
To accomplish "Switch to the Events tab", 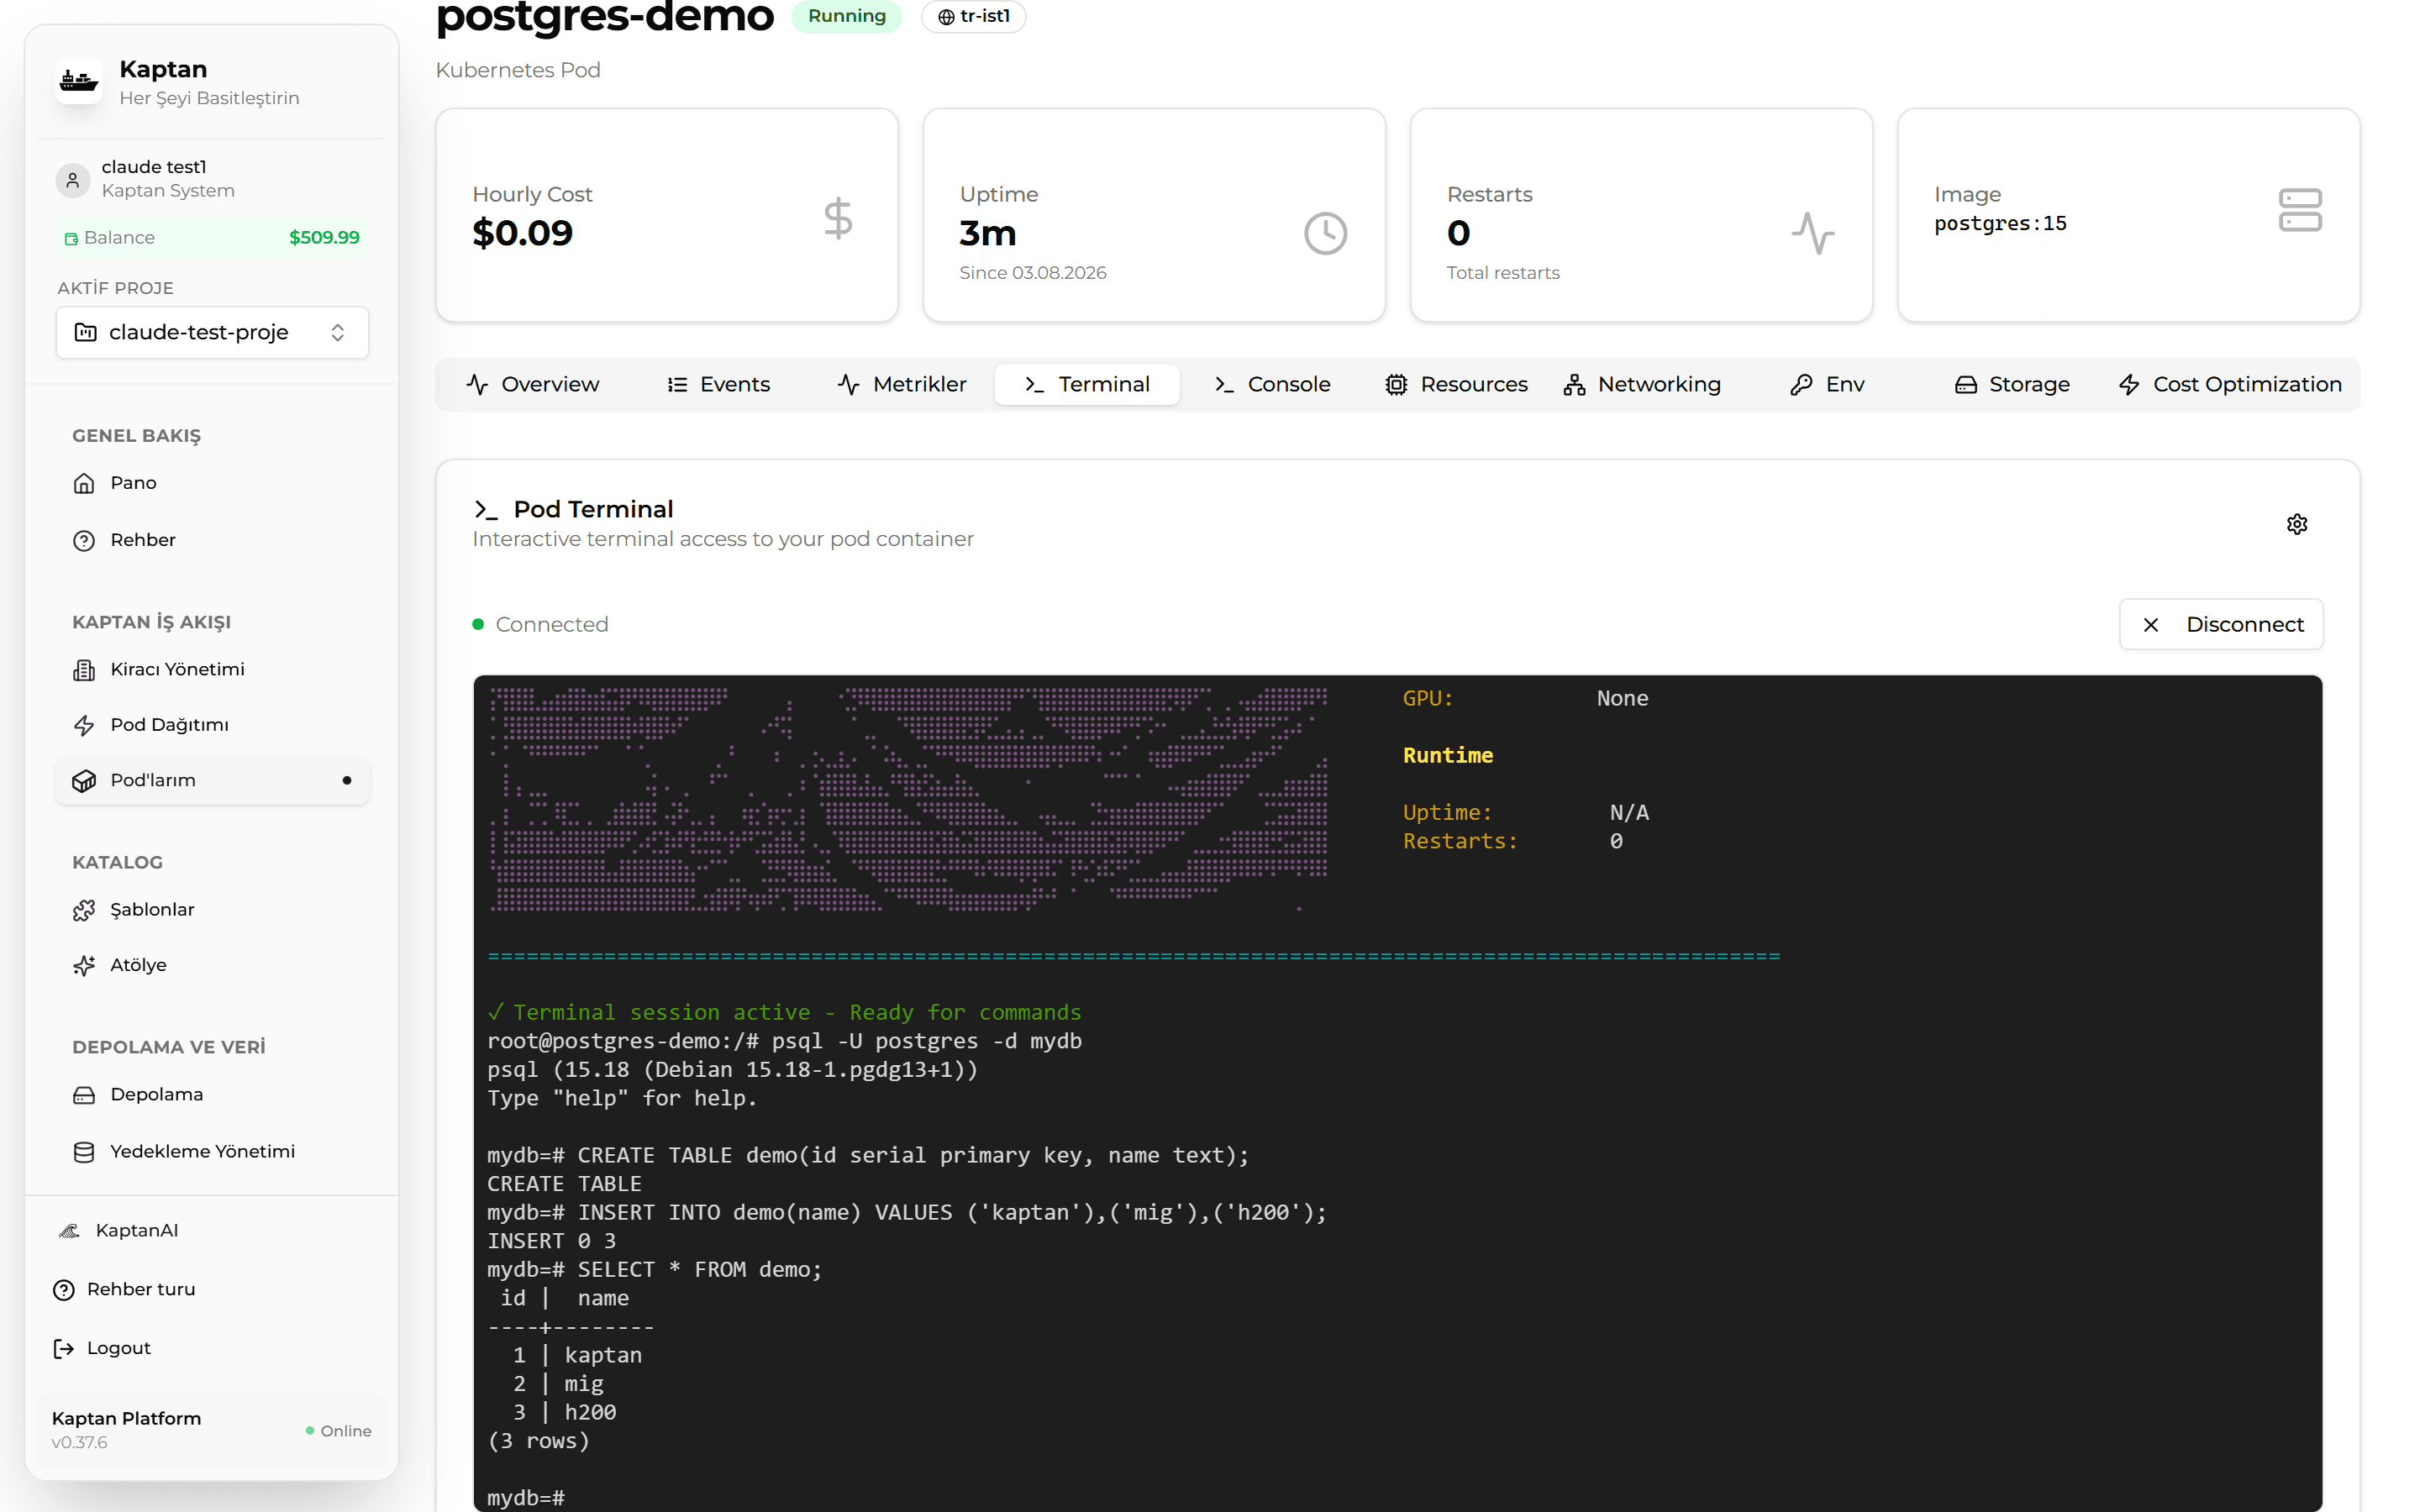I will coord(718,384).
